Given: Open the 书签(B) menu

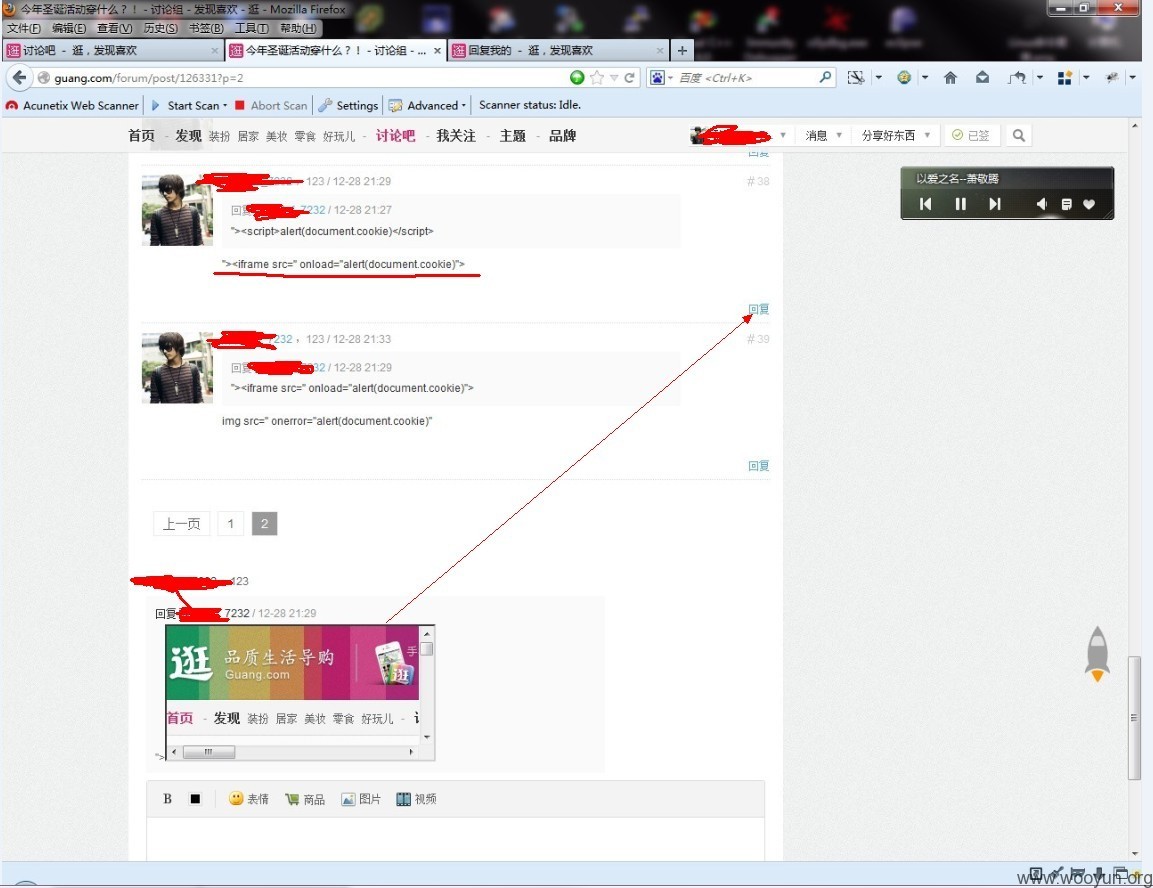Looking at the screenshot, I should point(206,28).
